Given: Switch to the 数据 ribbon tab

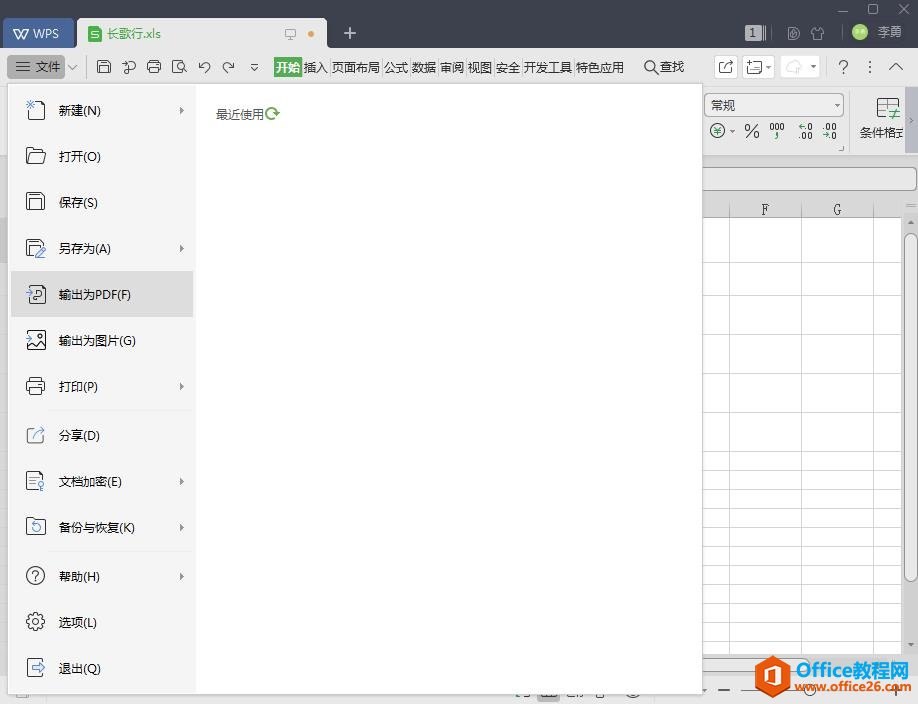Looking at the screenshot, I should [x=424, y=67].
